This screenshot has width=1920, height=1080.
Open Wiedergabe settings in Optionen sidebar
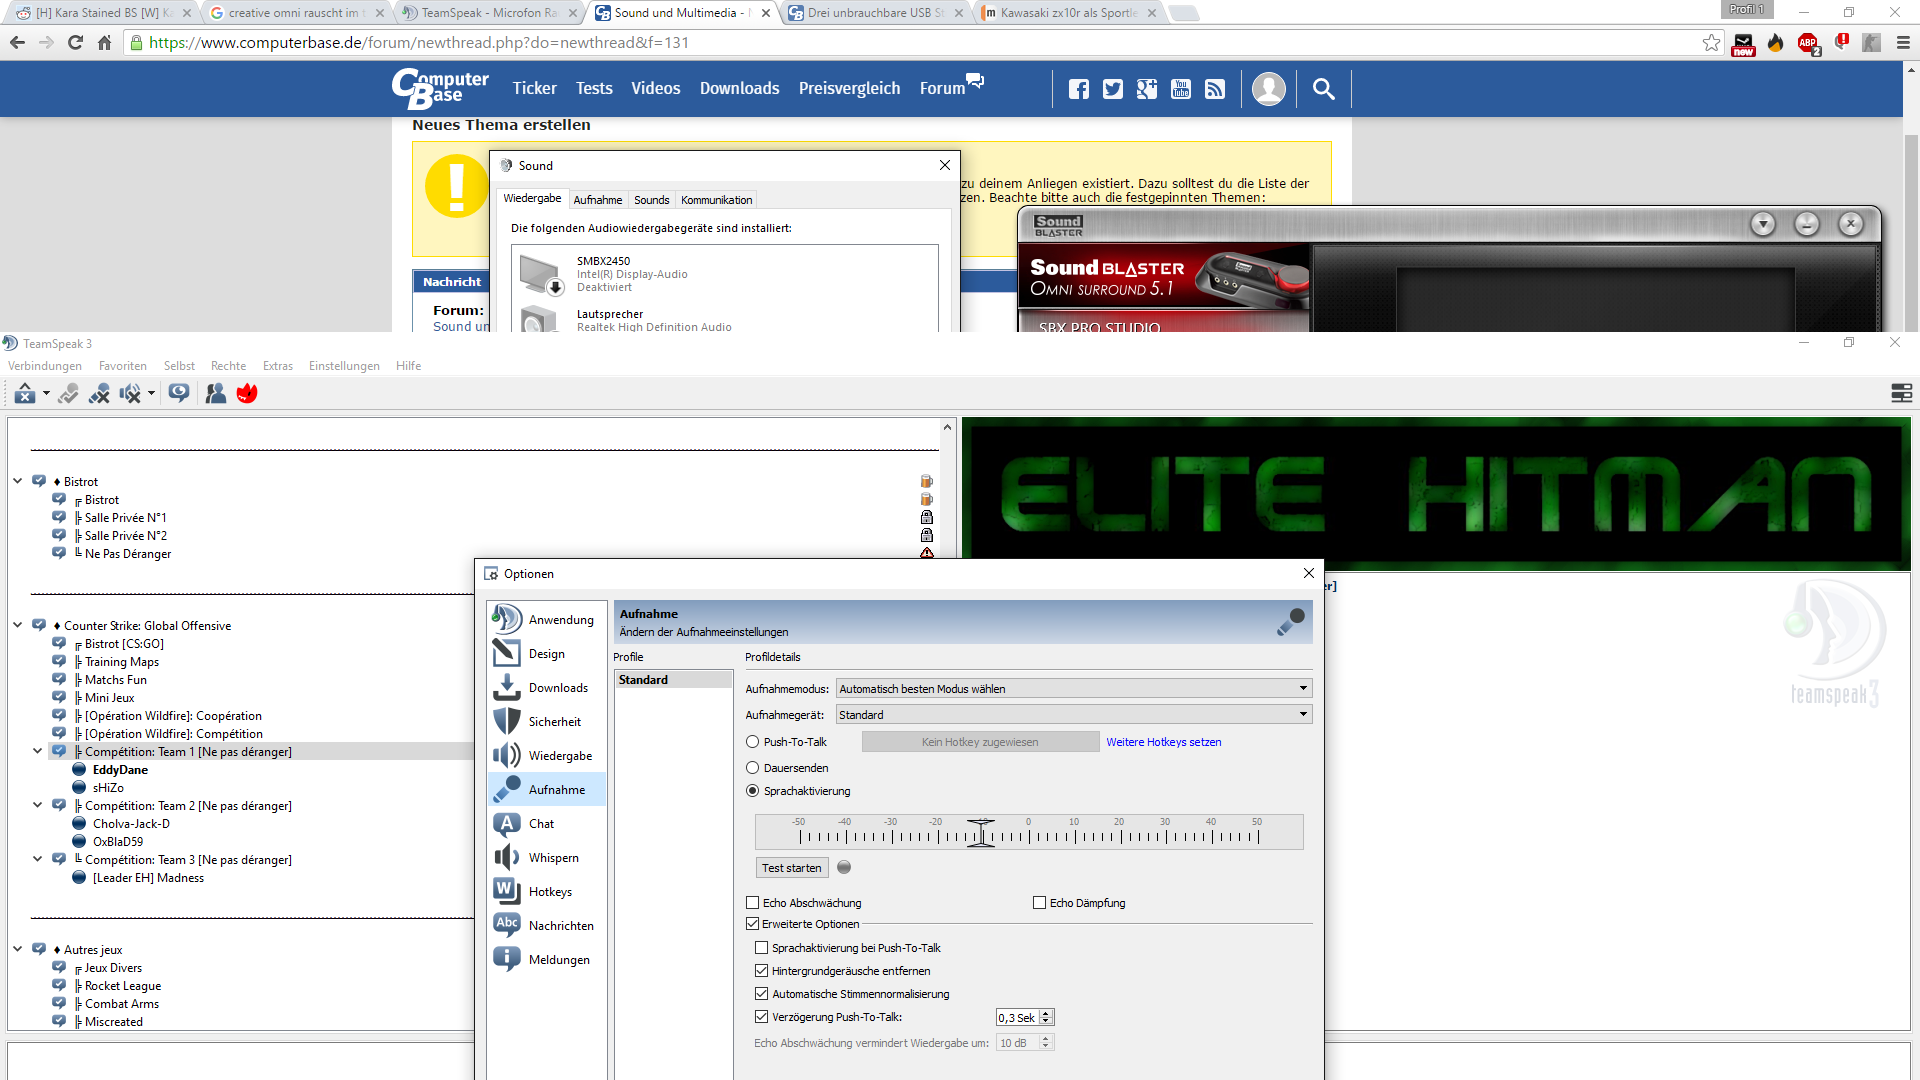546,756
